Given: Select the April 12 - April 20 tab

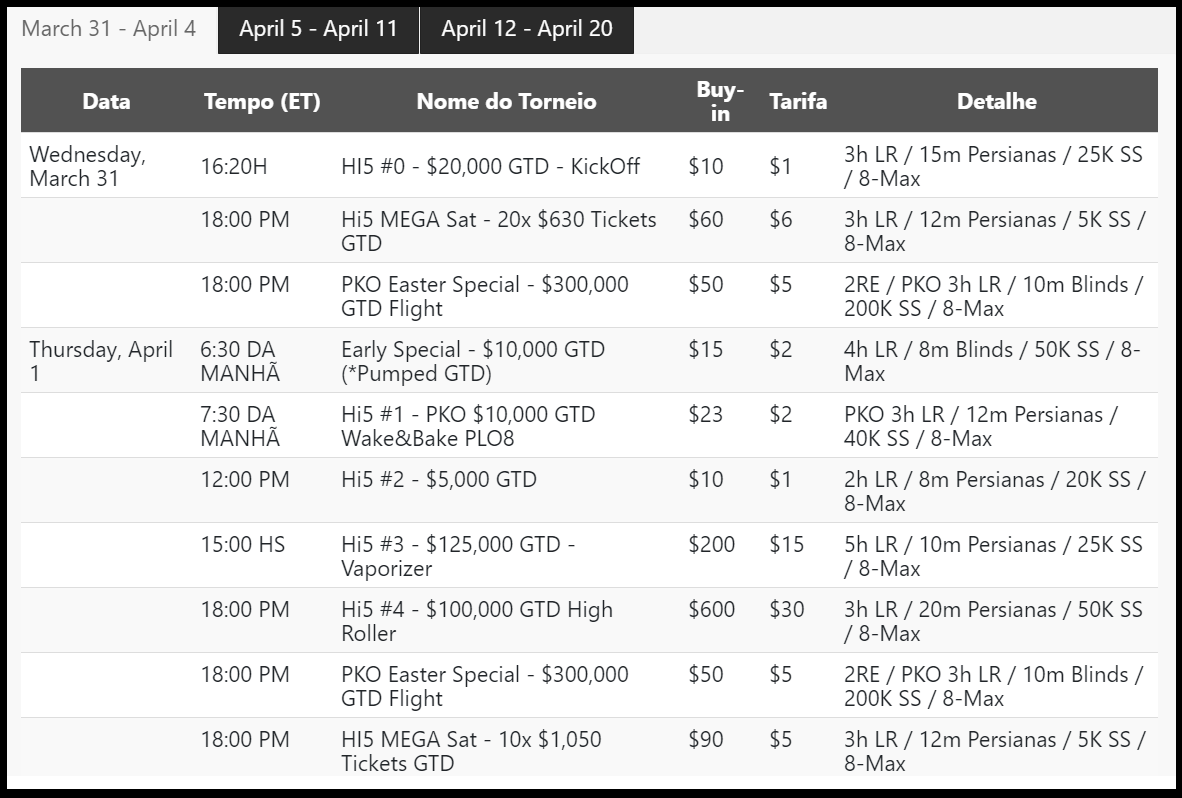Looking at the screenshot, I should pos(527,30).
